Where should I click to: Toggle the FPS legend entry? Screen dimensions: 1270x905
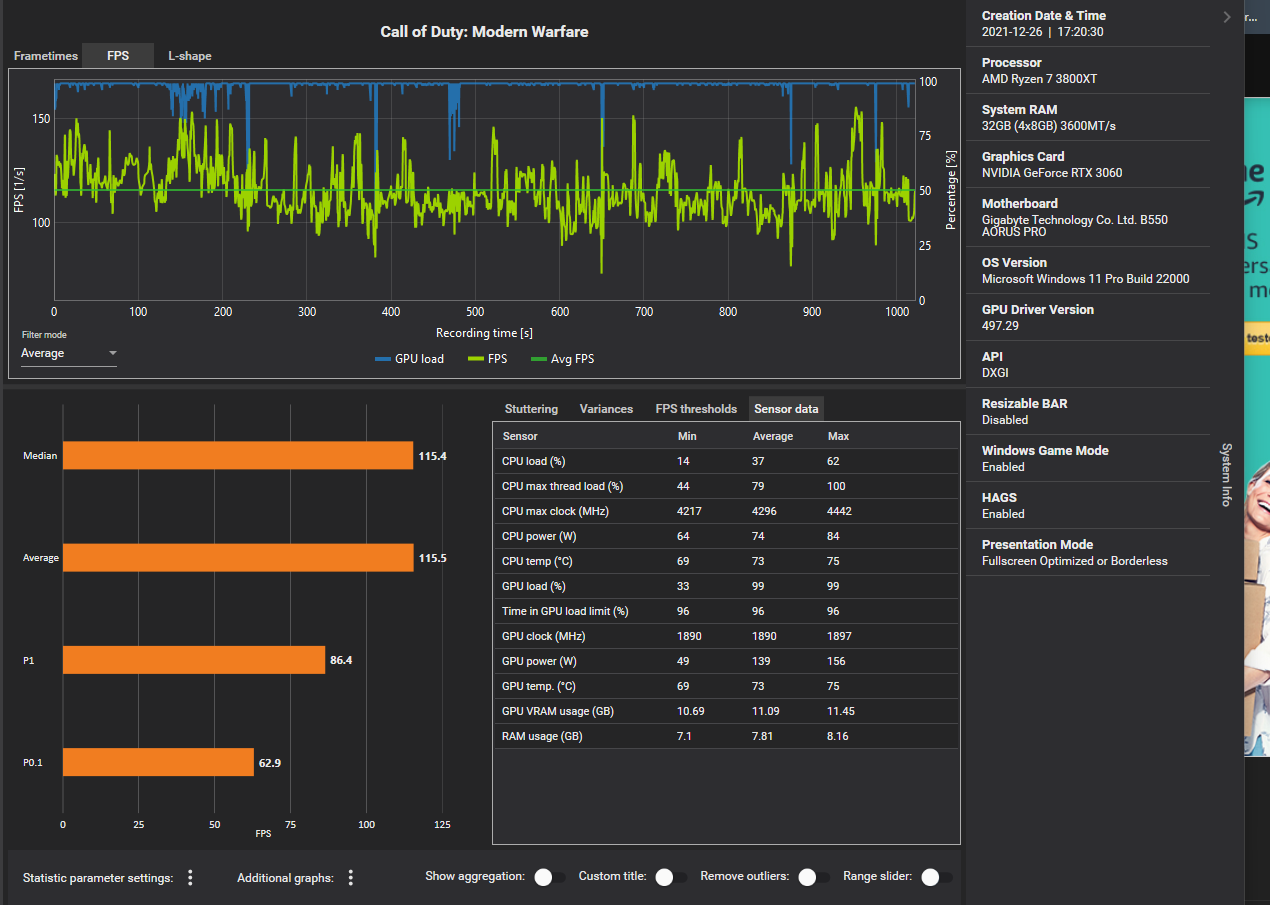pos(490,359)
